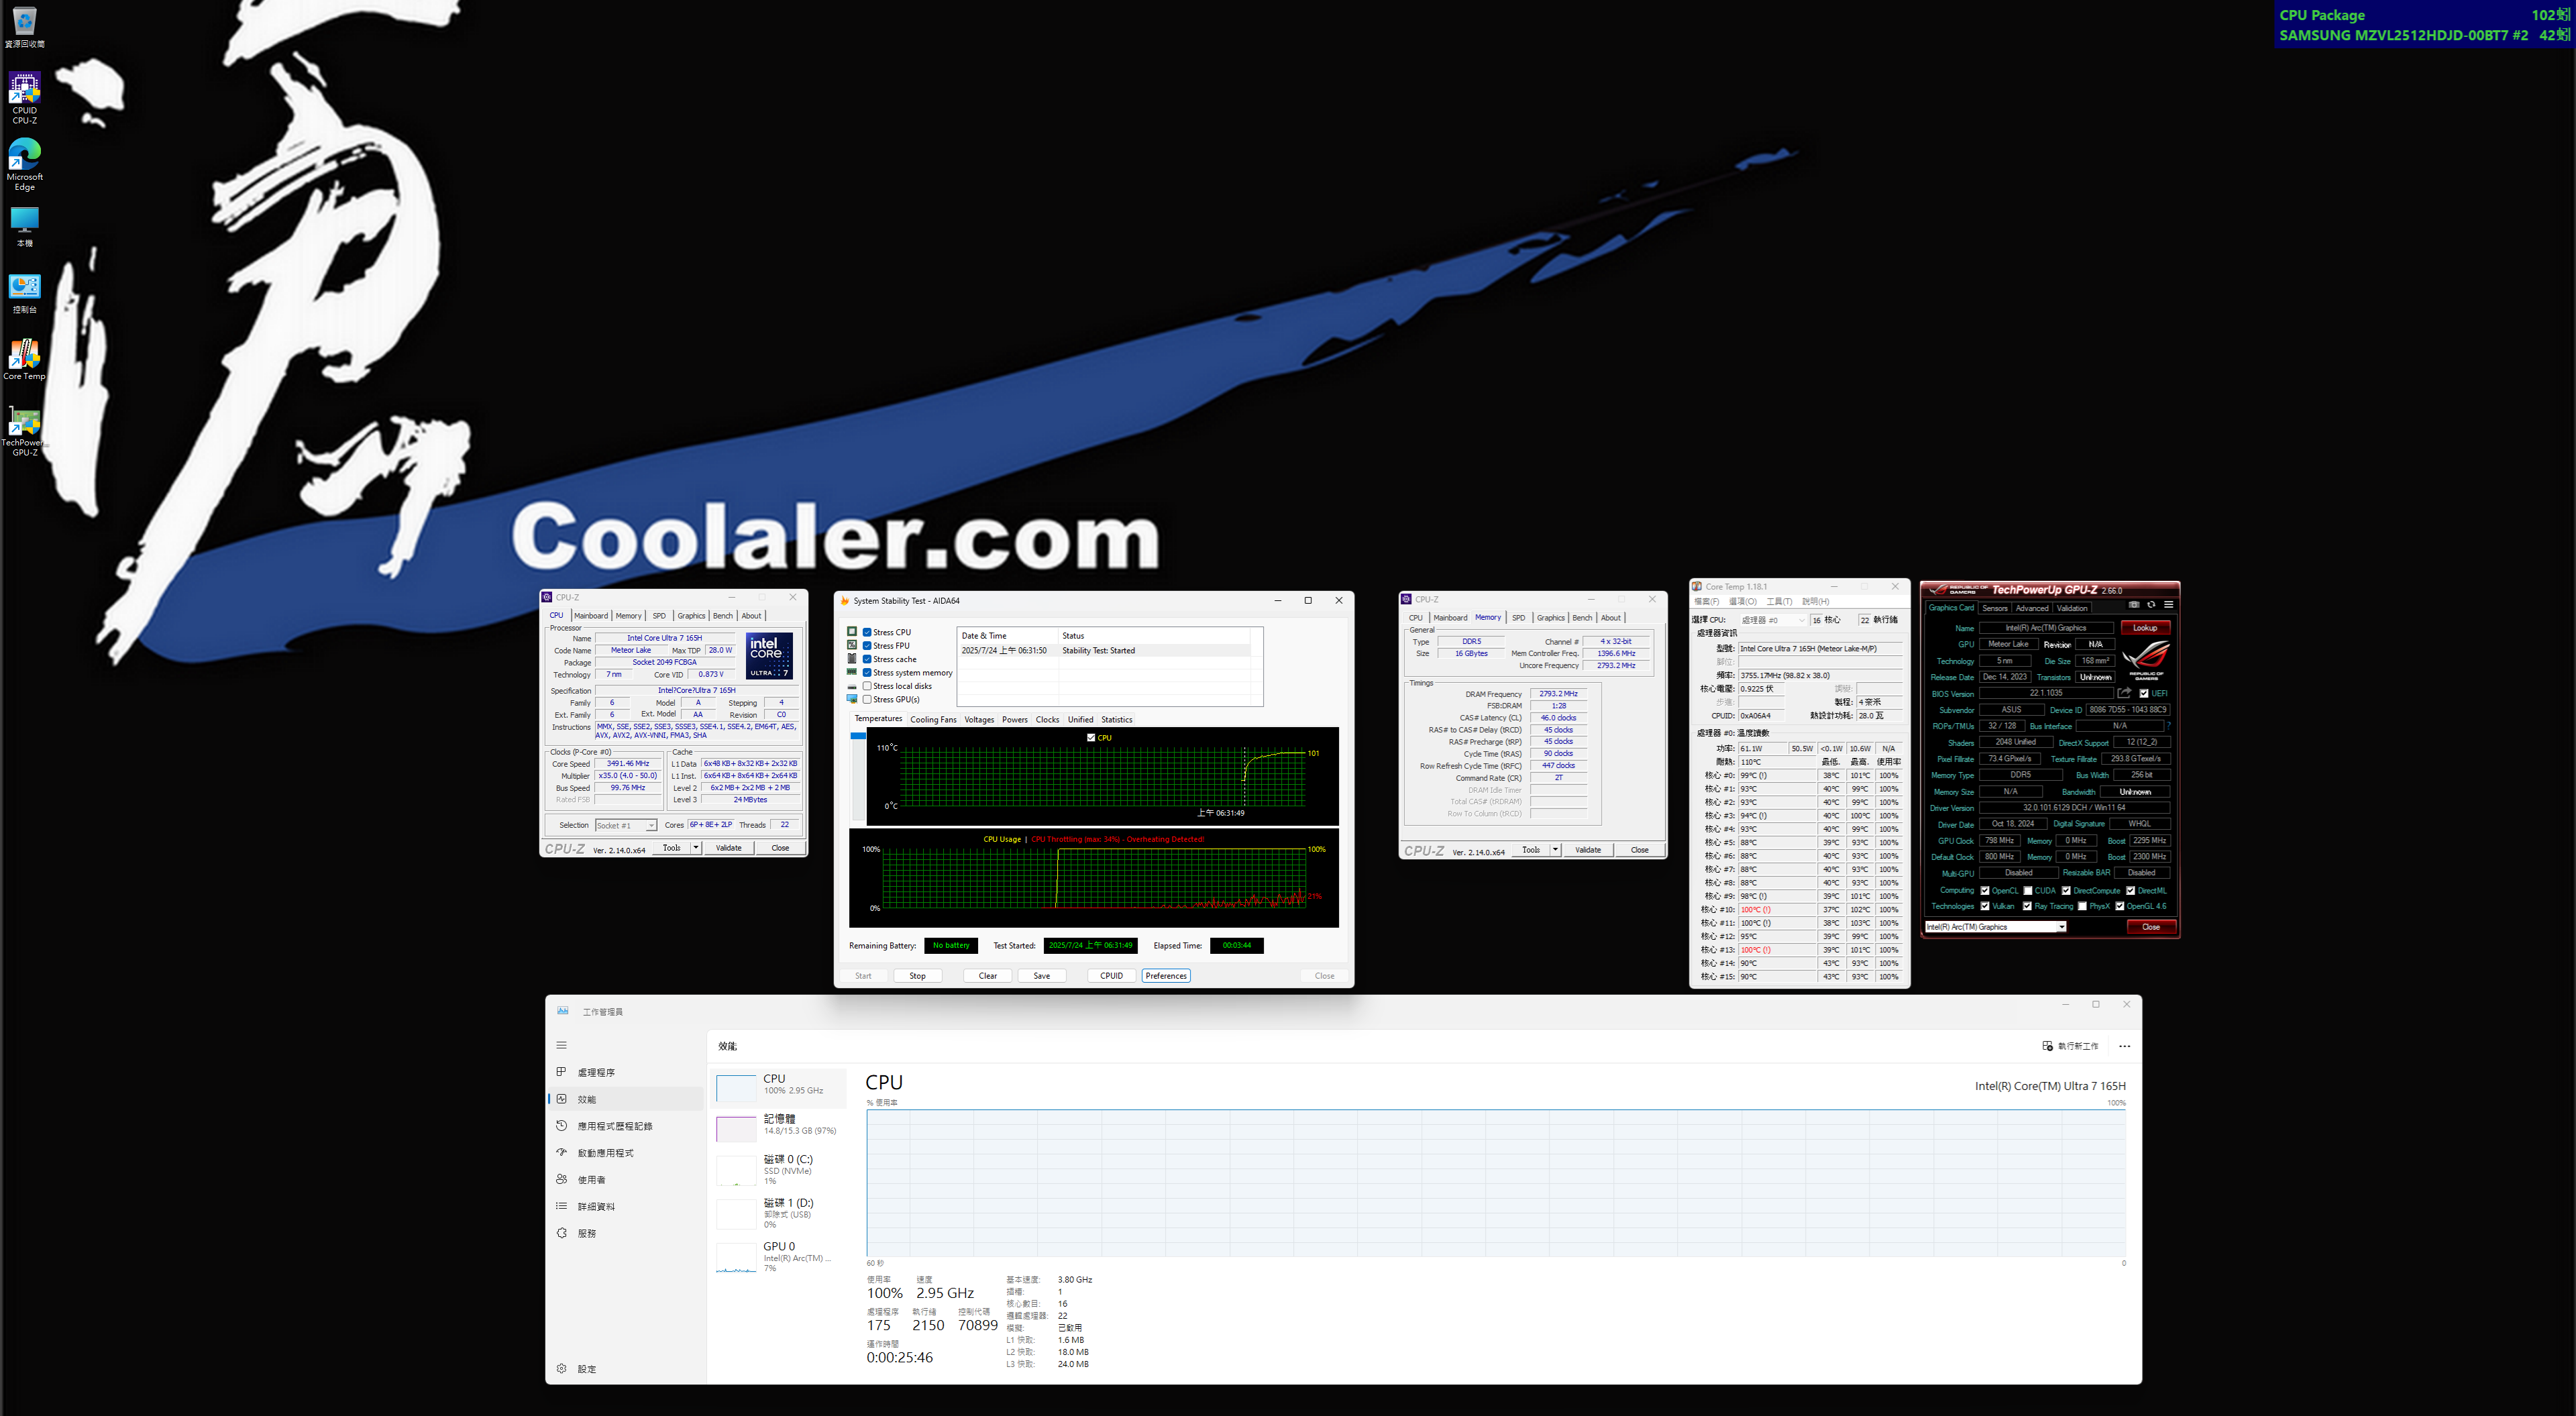2576x1416 pixels.
Task: Open the GPU-Z hamburger menu icon
Action: [x=2168, y=604]
